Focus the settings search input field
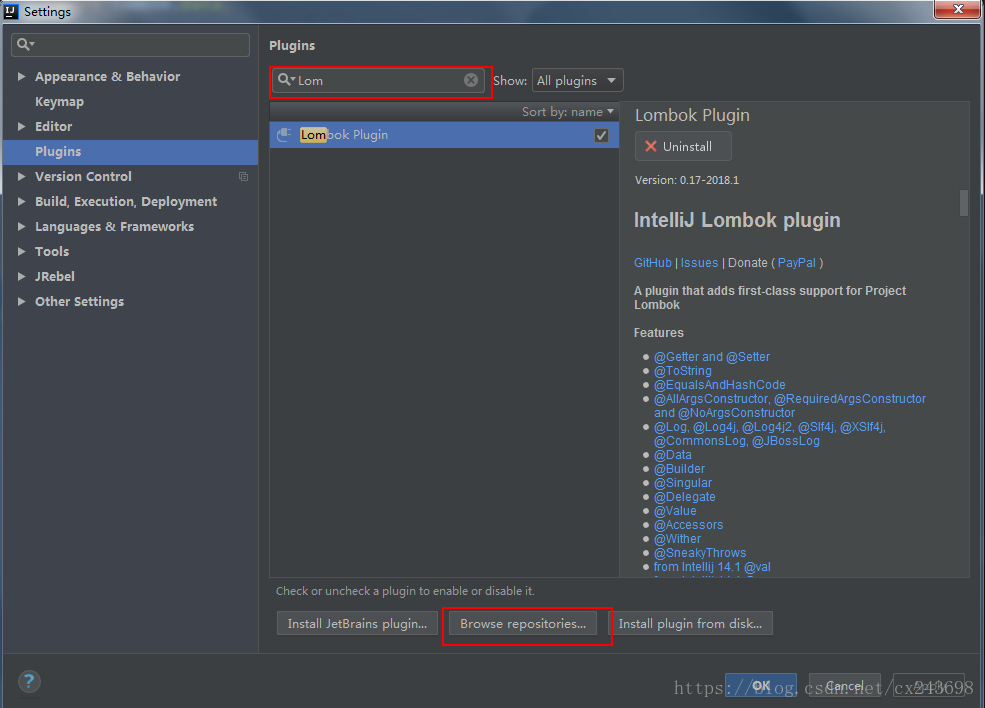985x708 pixels. click(x=131, y=45)
